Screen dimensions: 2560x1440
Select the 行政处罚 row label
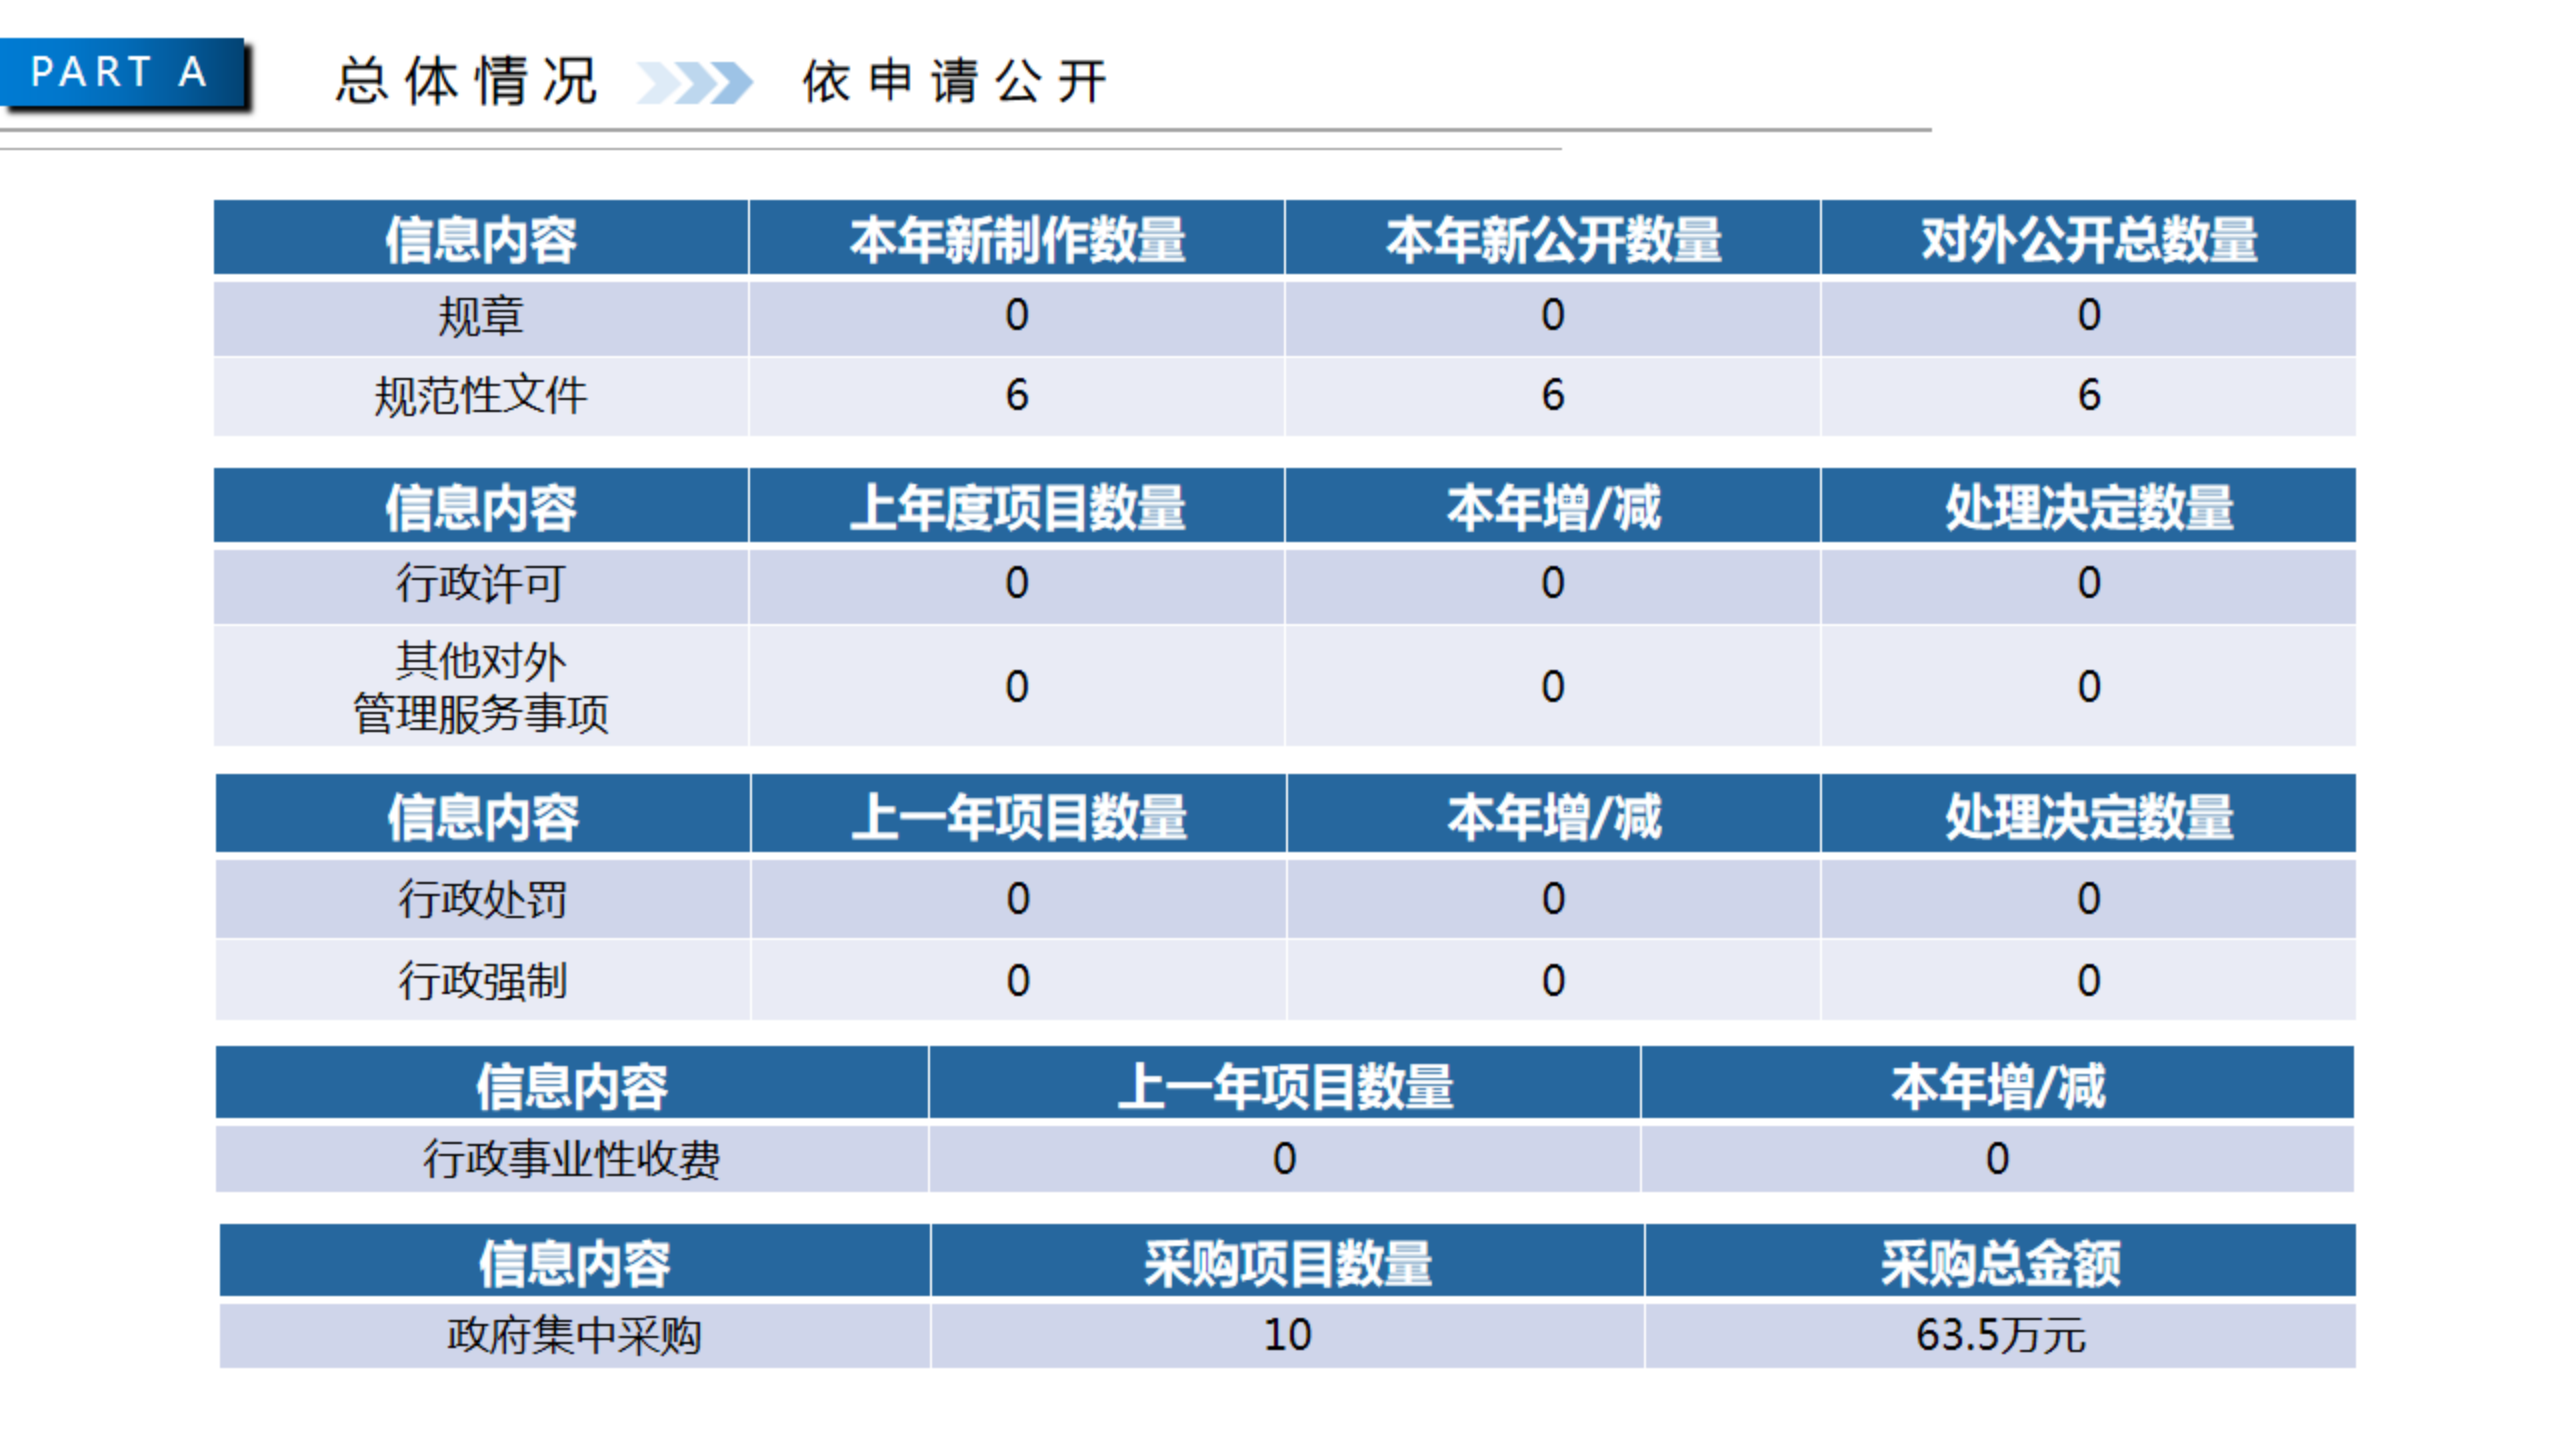(483, 899)
